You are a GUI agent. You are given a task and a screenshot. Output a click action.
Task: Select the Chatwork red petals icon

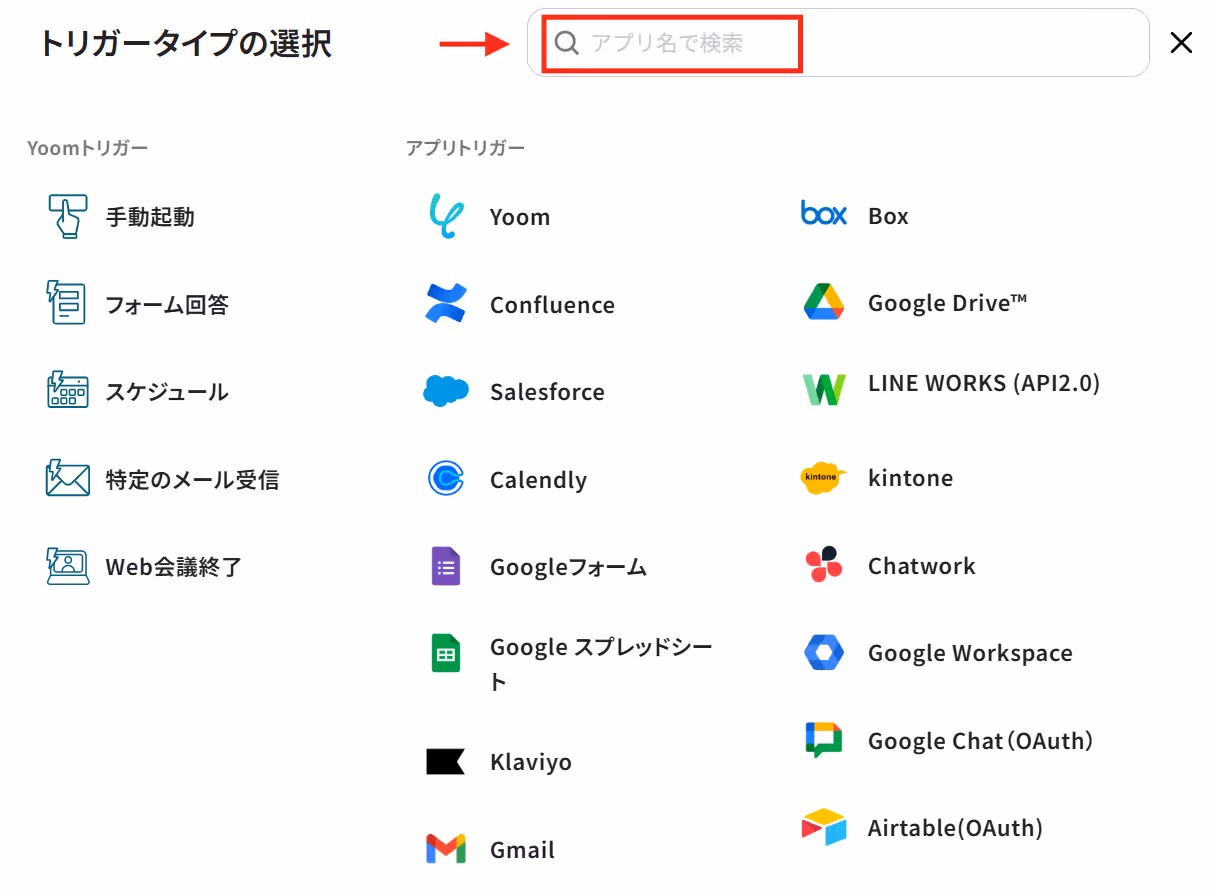pos(824,565)
